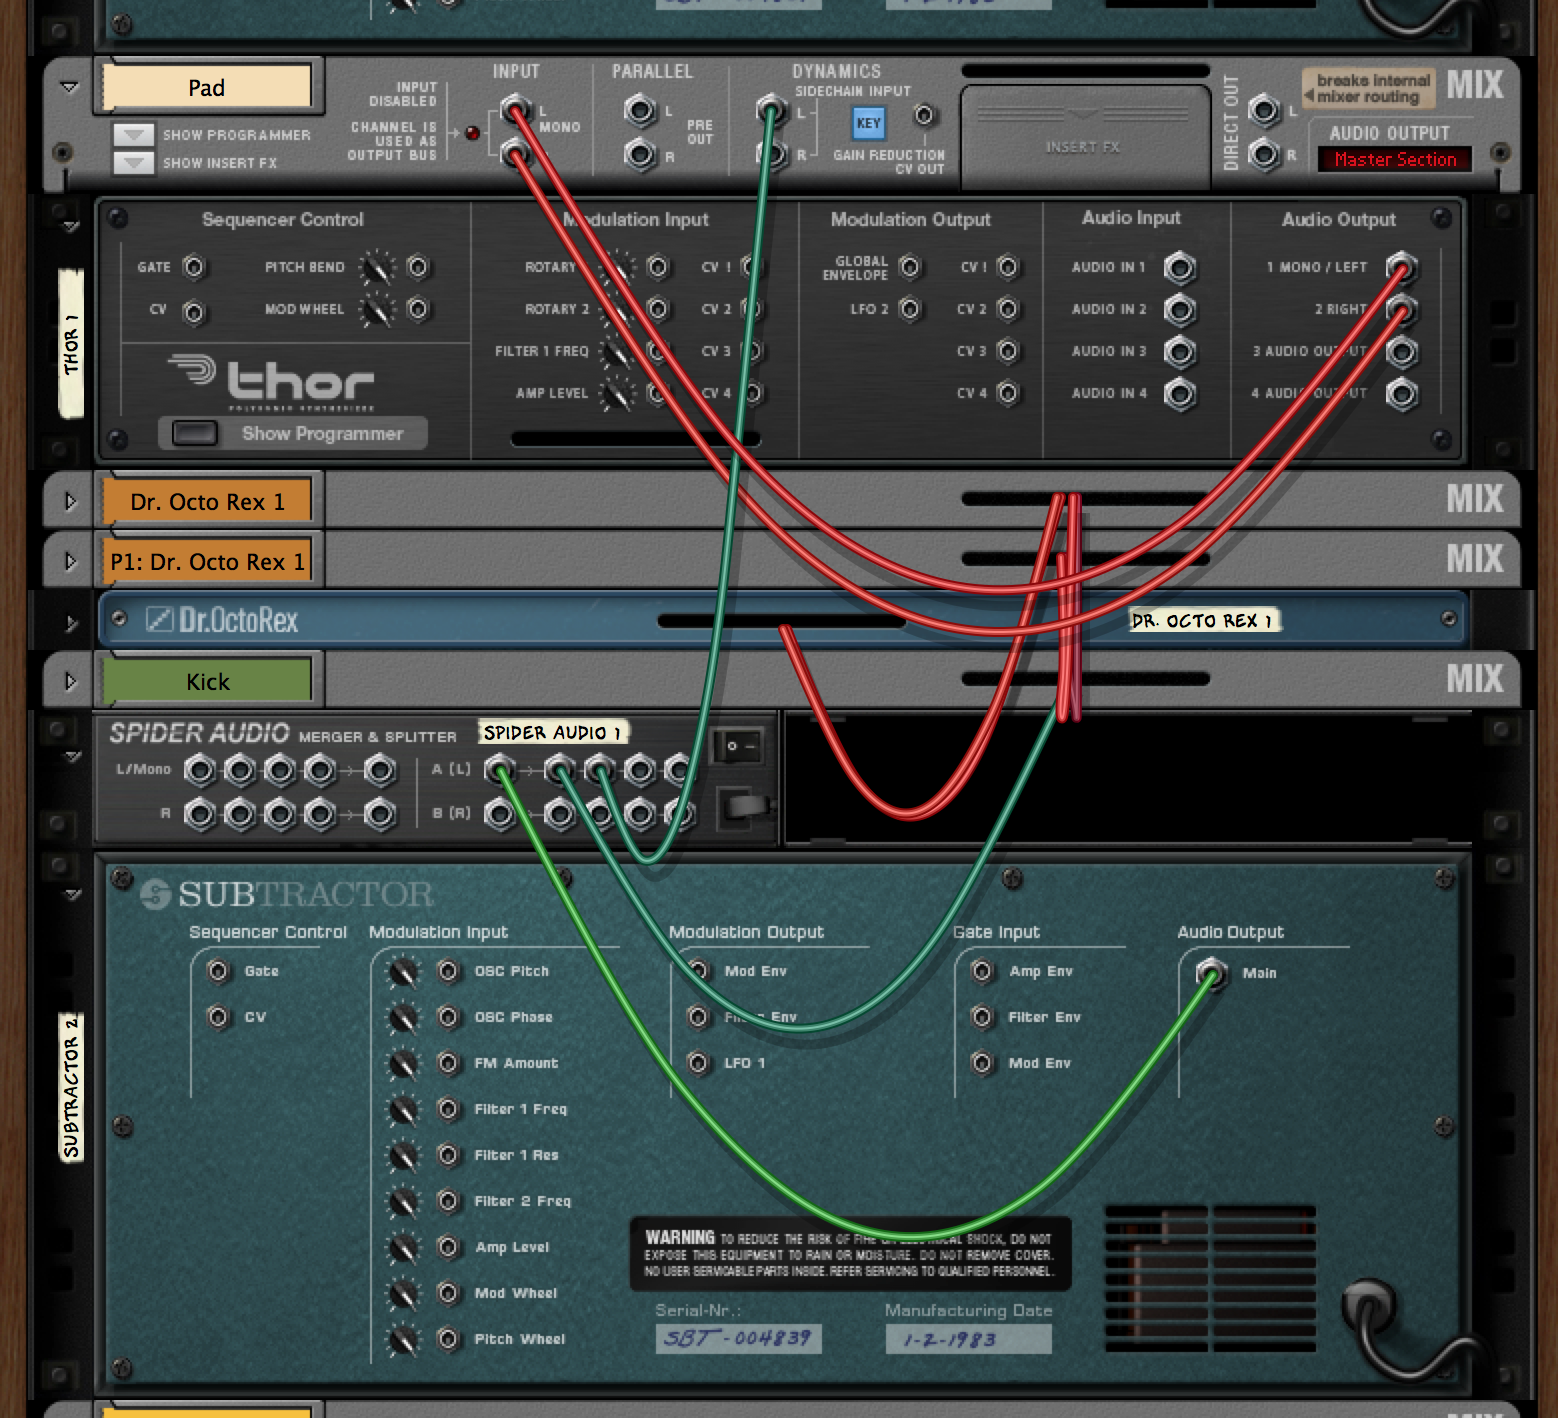Click the Thor 1 vertical tape label

(x=71, y=342)
